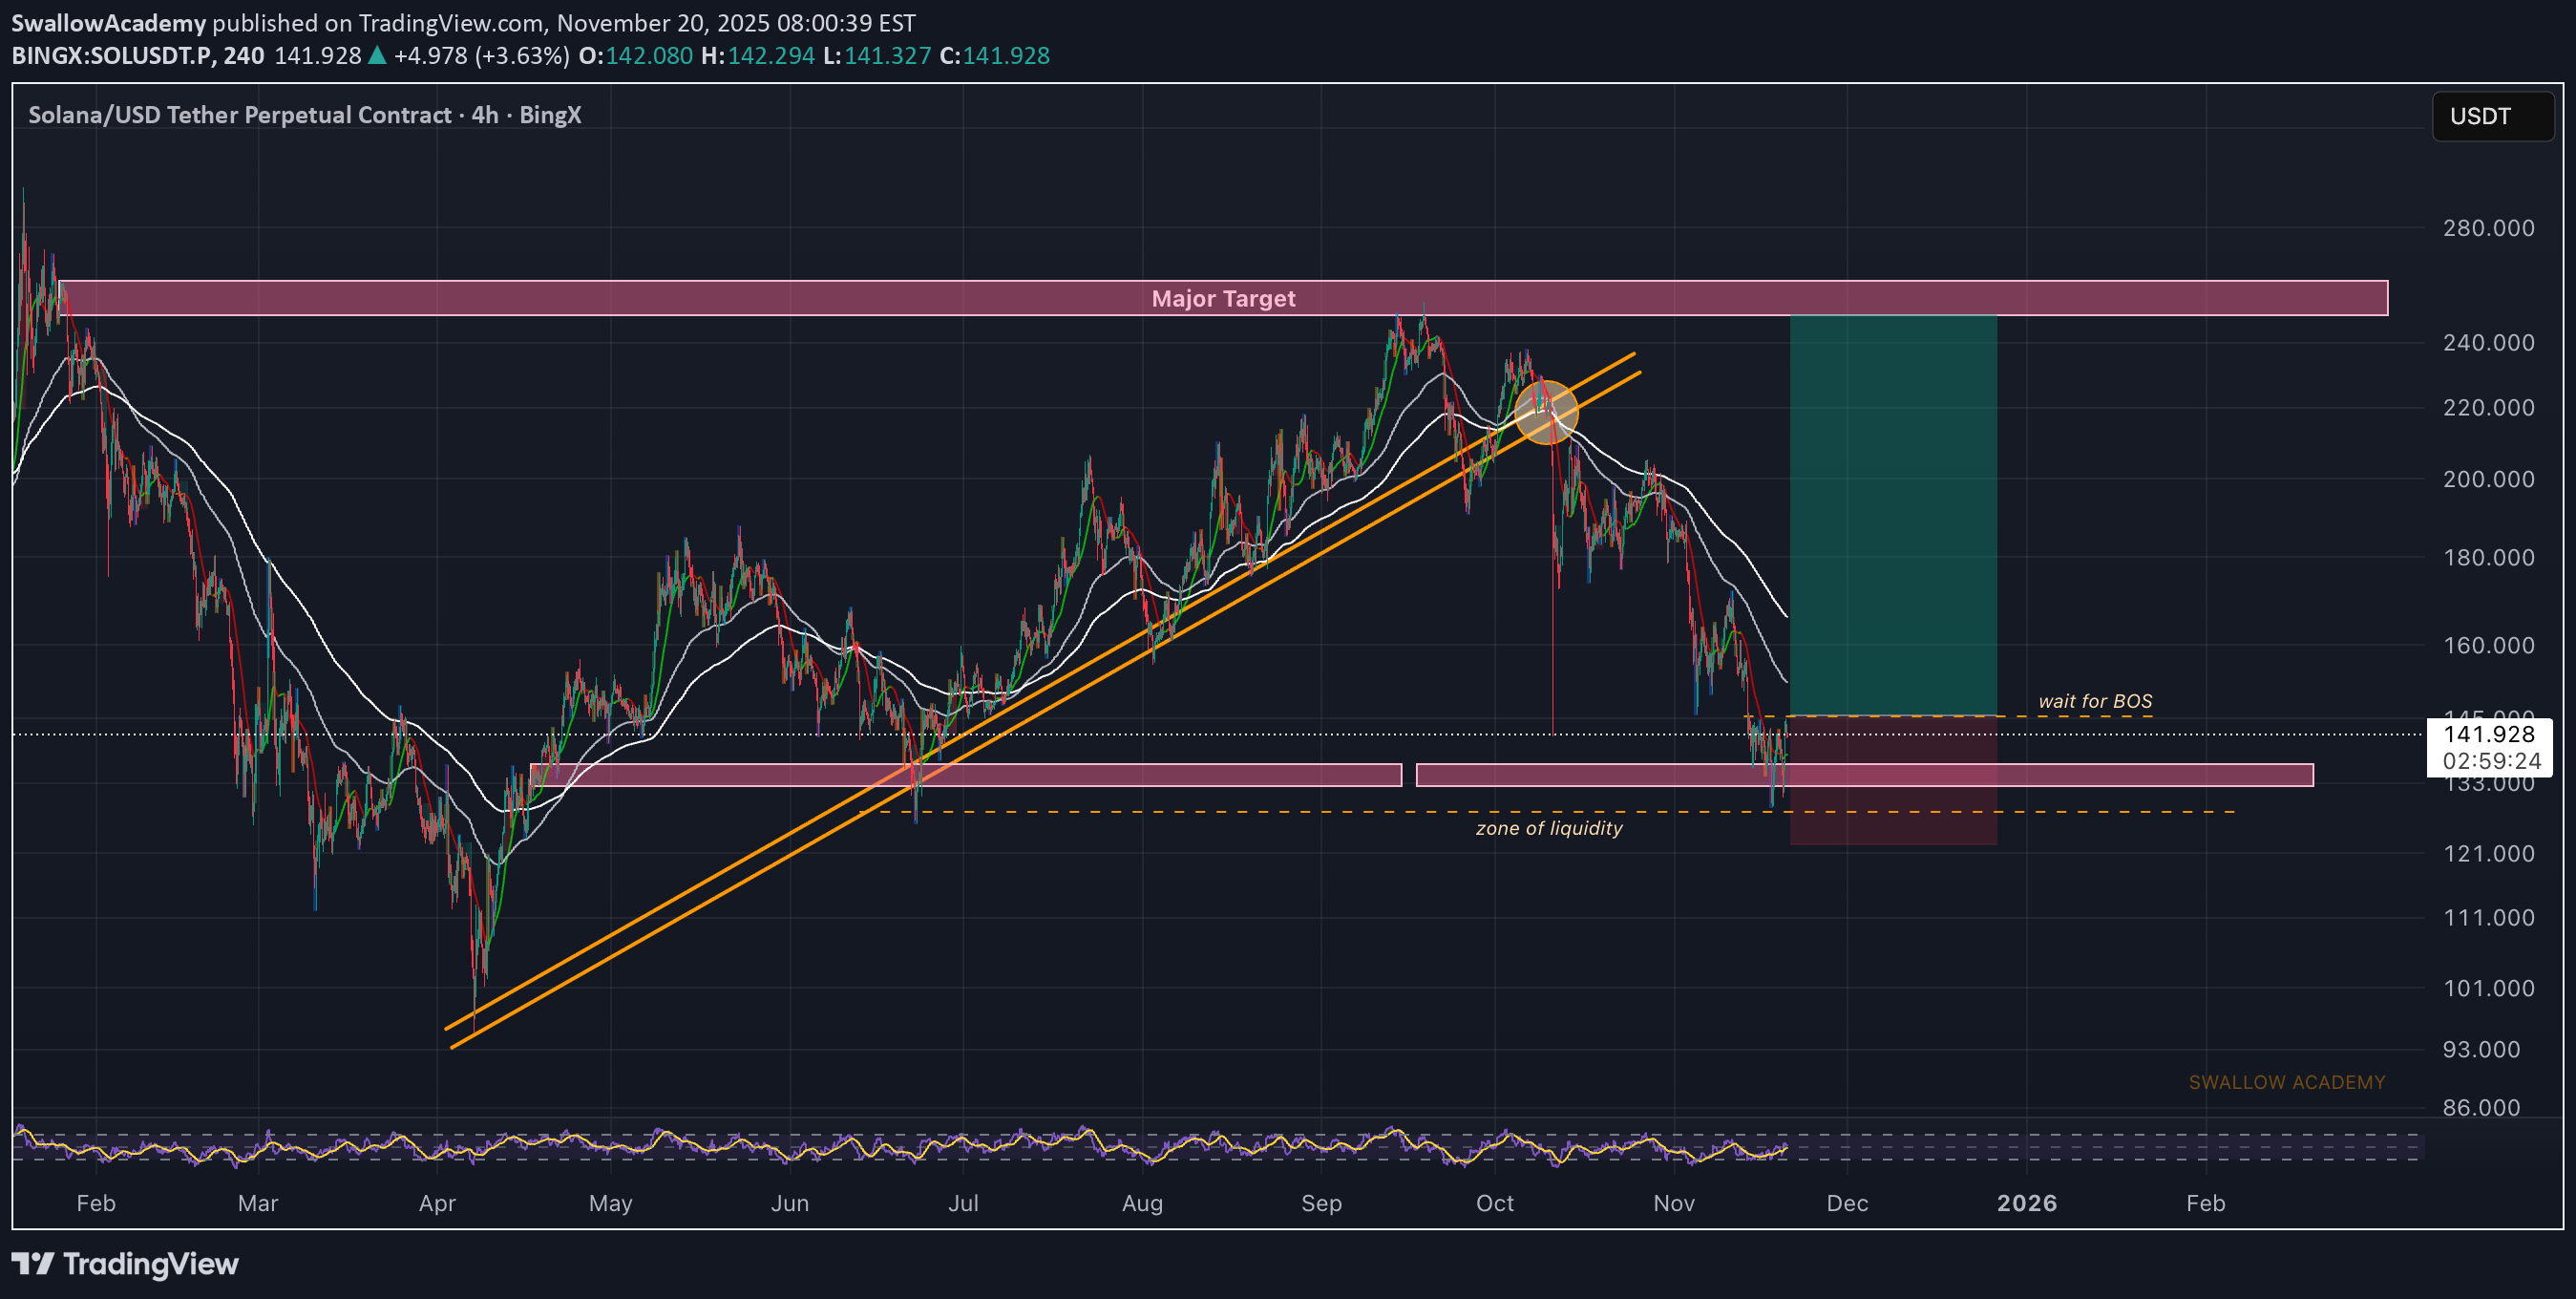Click the orange circle trendline break marker
Viewport: 2576px width, 1299px height.
(x=1545, y=411)
